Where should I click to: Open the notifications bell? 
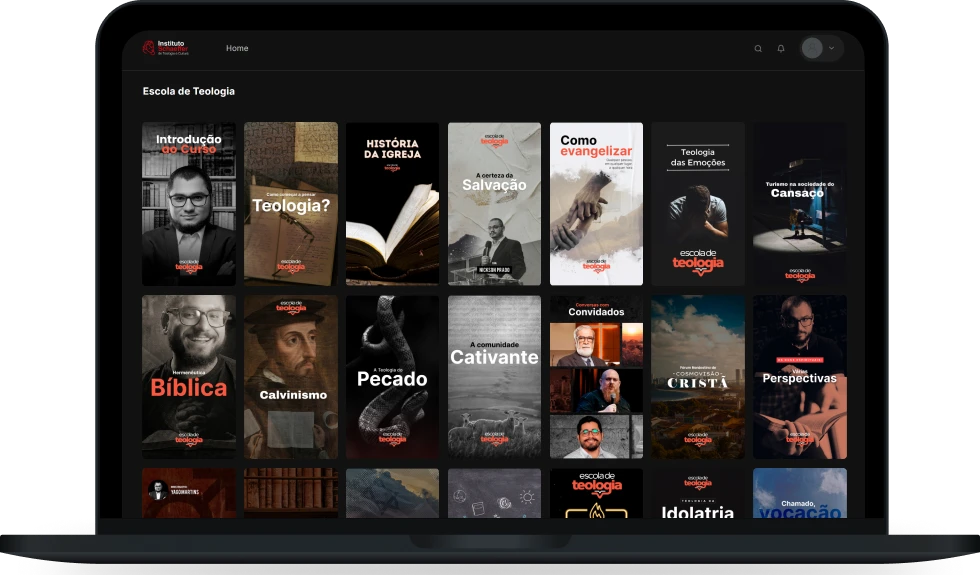tap(781, 48)
